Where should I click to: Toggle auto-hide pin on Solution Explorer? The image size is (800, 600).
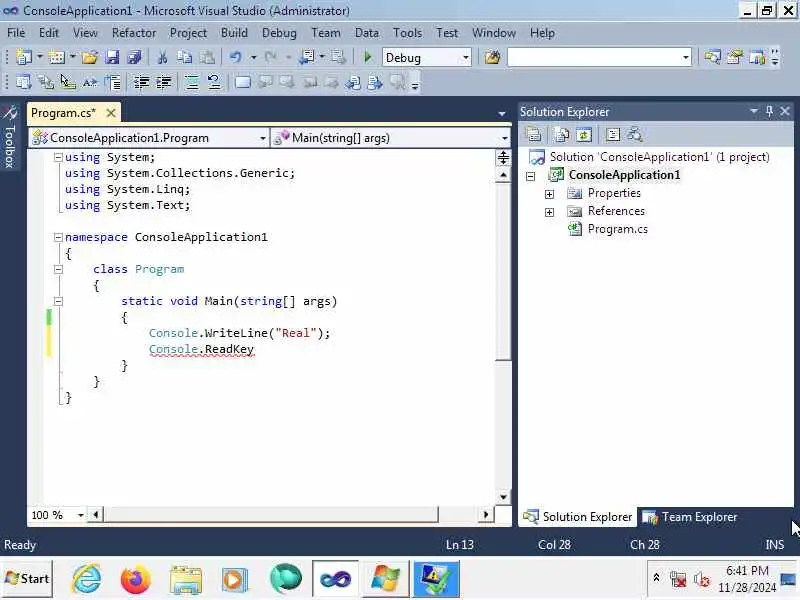[x=769, y=111]
